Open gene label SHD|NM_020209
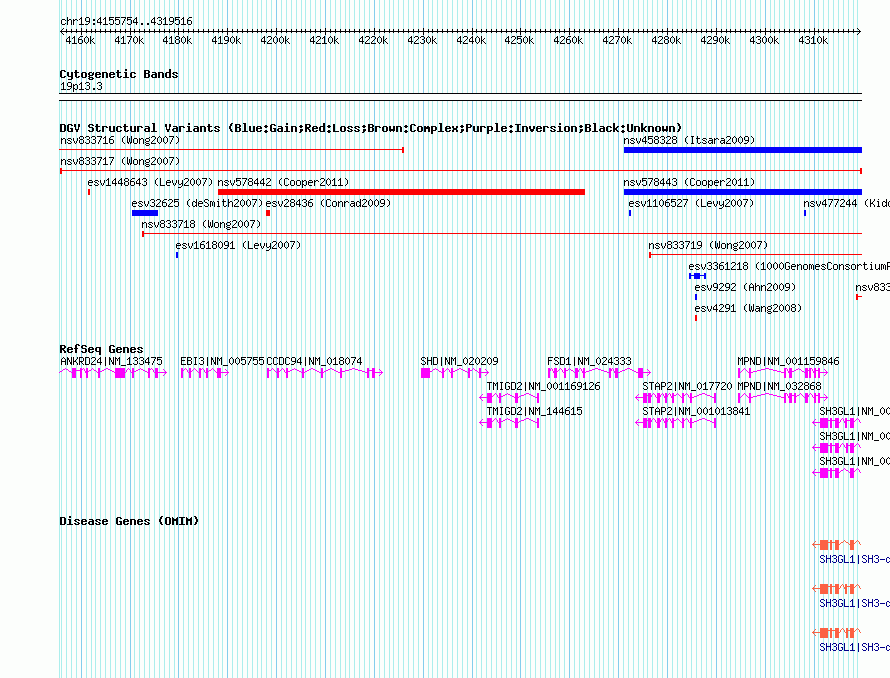Screen dimensions: 890x678 coord(459,361)
